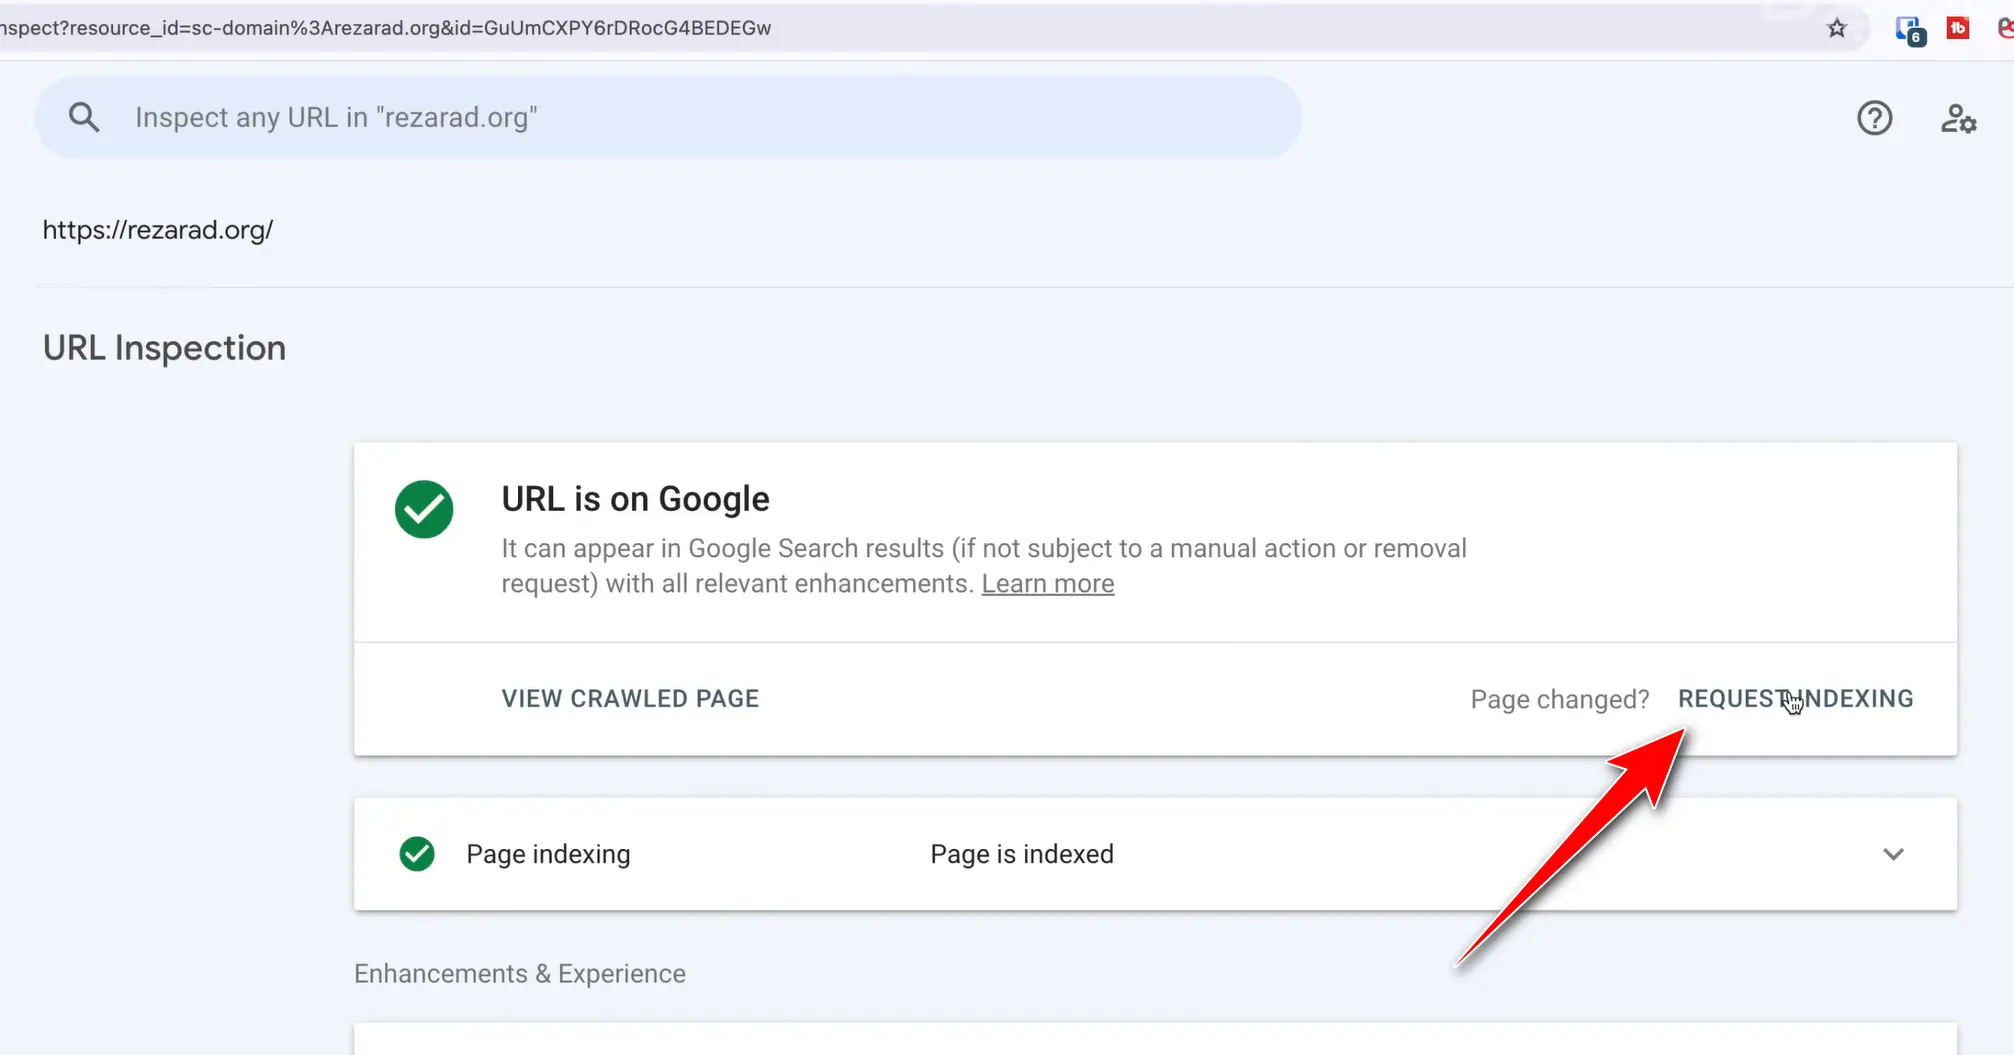Click Request Indexing

(1795, 699)
